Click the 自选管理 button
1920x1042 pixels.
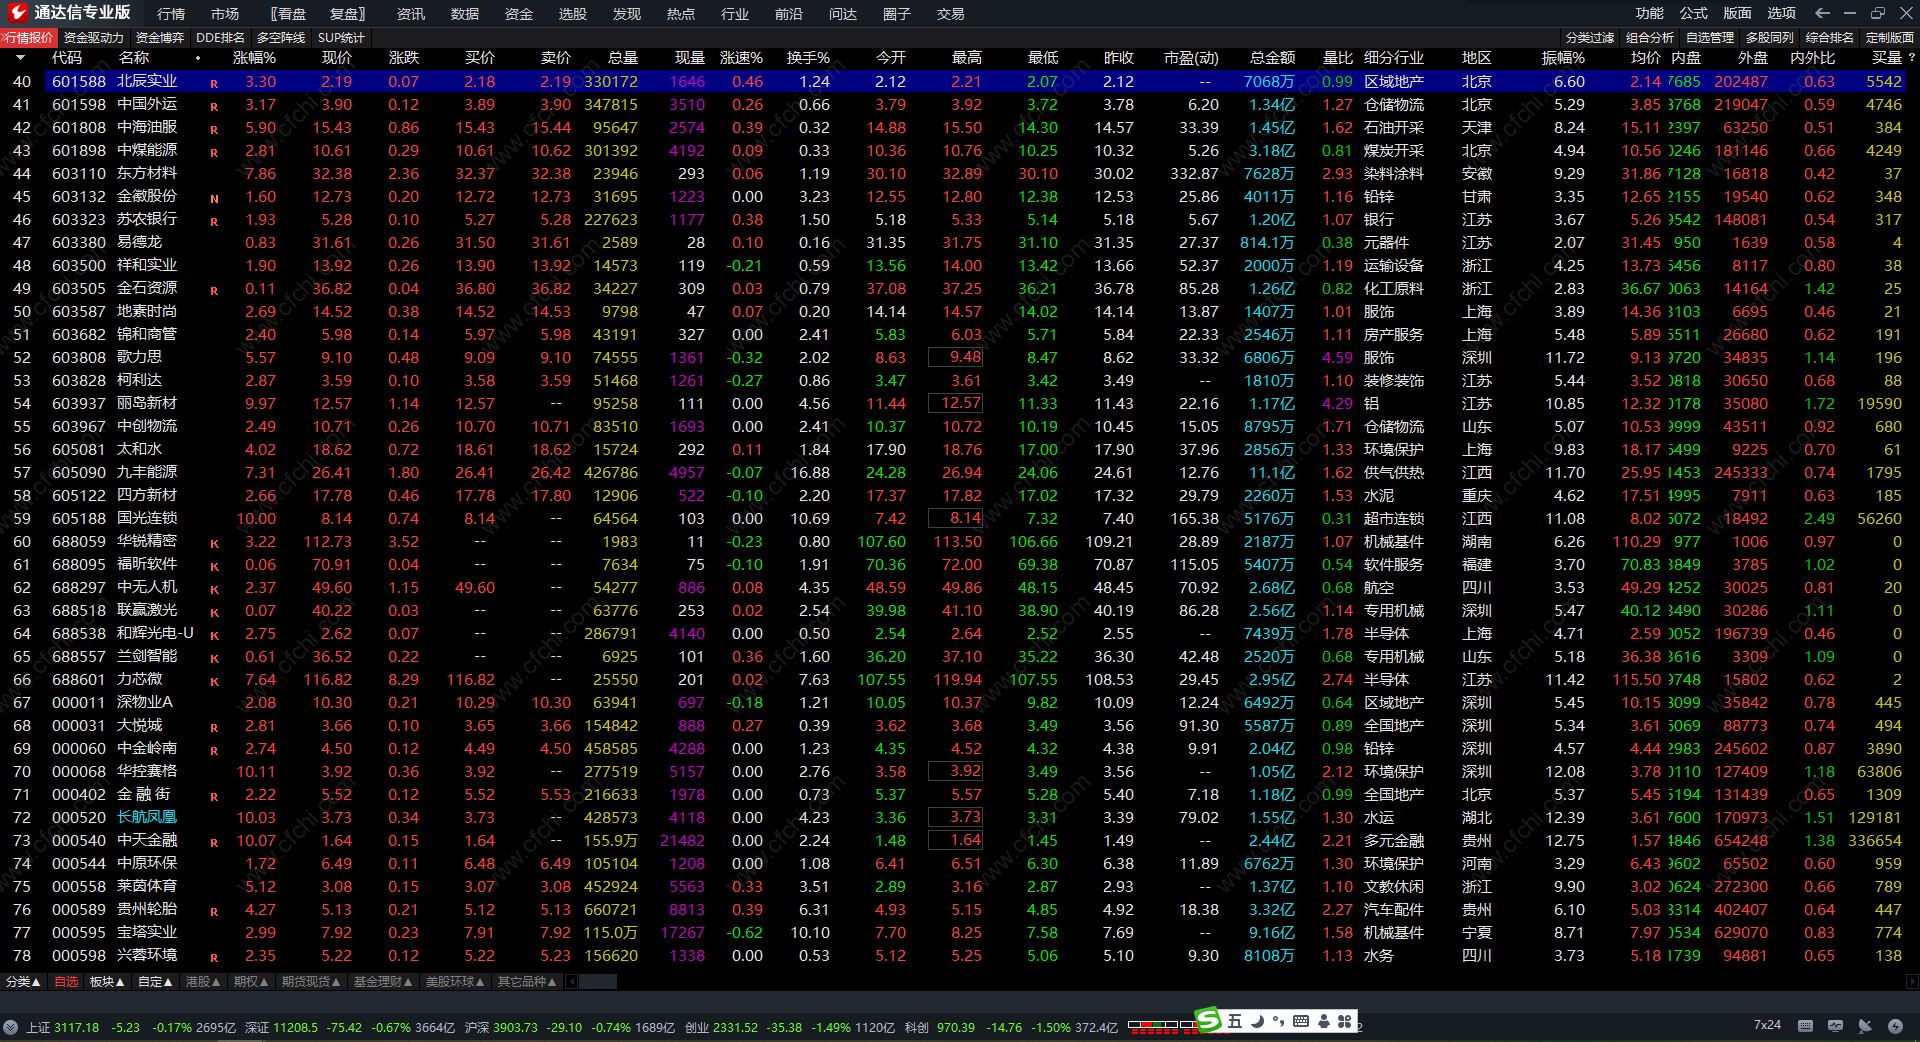[x=1710, y=38]
